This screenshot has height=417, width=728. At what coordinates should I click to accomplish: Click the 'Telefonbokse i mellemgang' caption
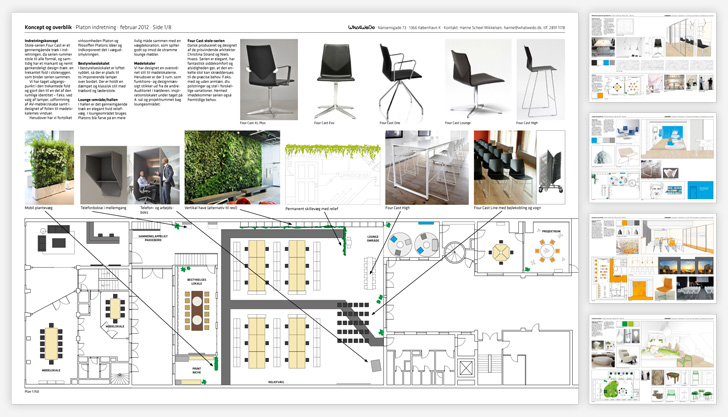(x=104, y=208)
